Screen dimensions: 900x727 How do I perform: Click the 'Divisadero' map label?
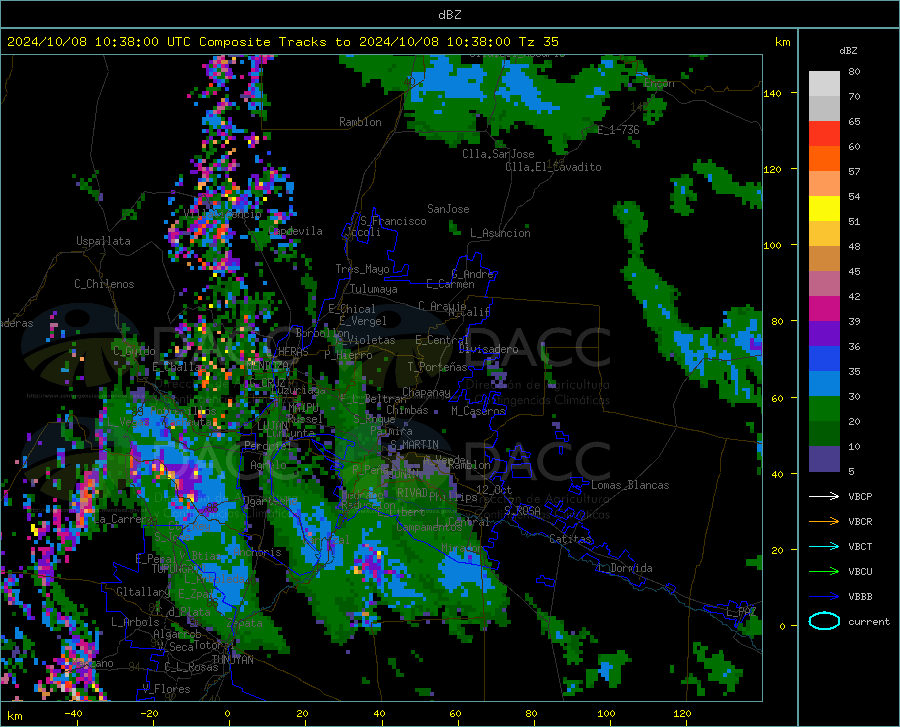(x=488, y=349)
